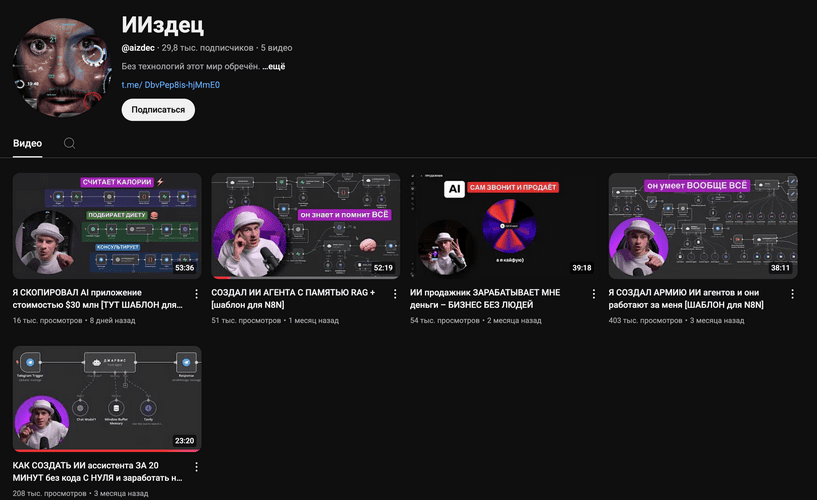Open thumbnail labeled он умеет ВООБЩЕ ВСЁ

[x=703, y=225]
